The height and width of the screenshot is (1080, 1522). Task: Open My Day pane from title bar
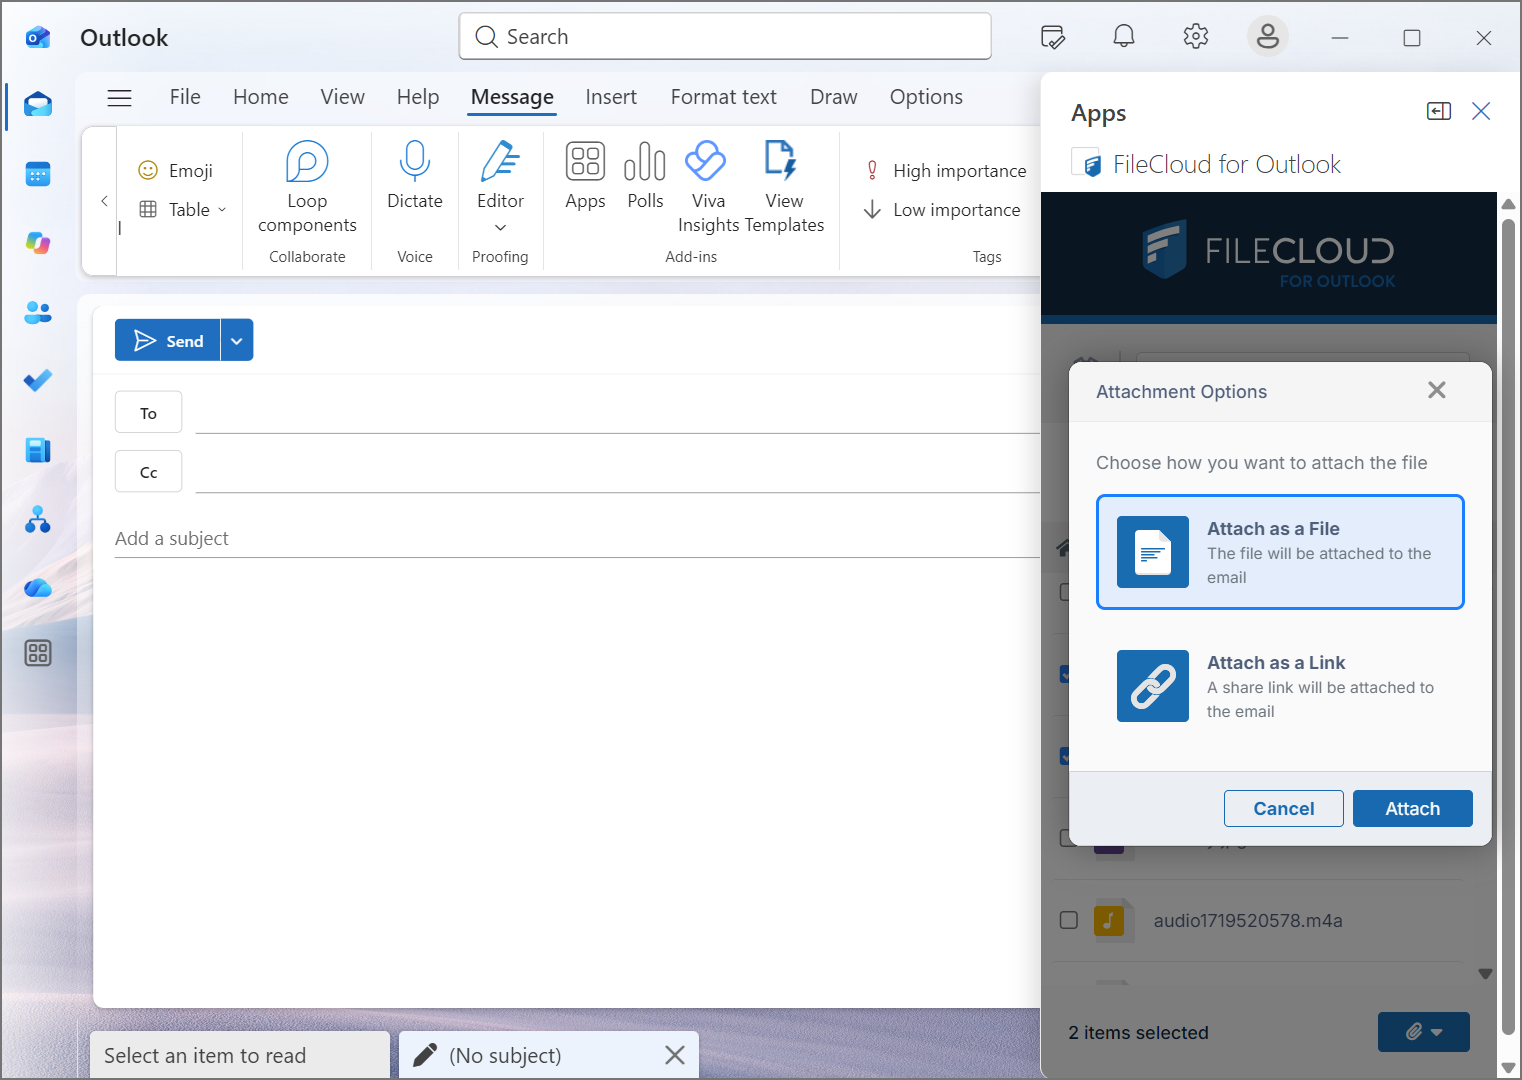[x=1052, y=38]
